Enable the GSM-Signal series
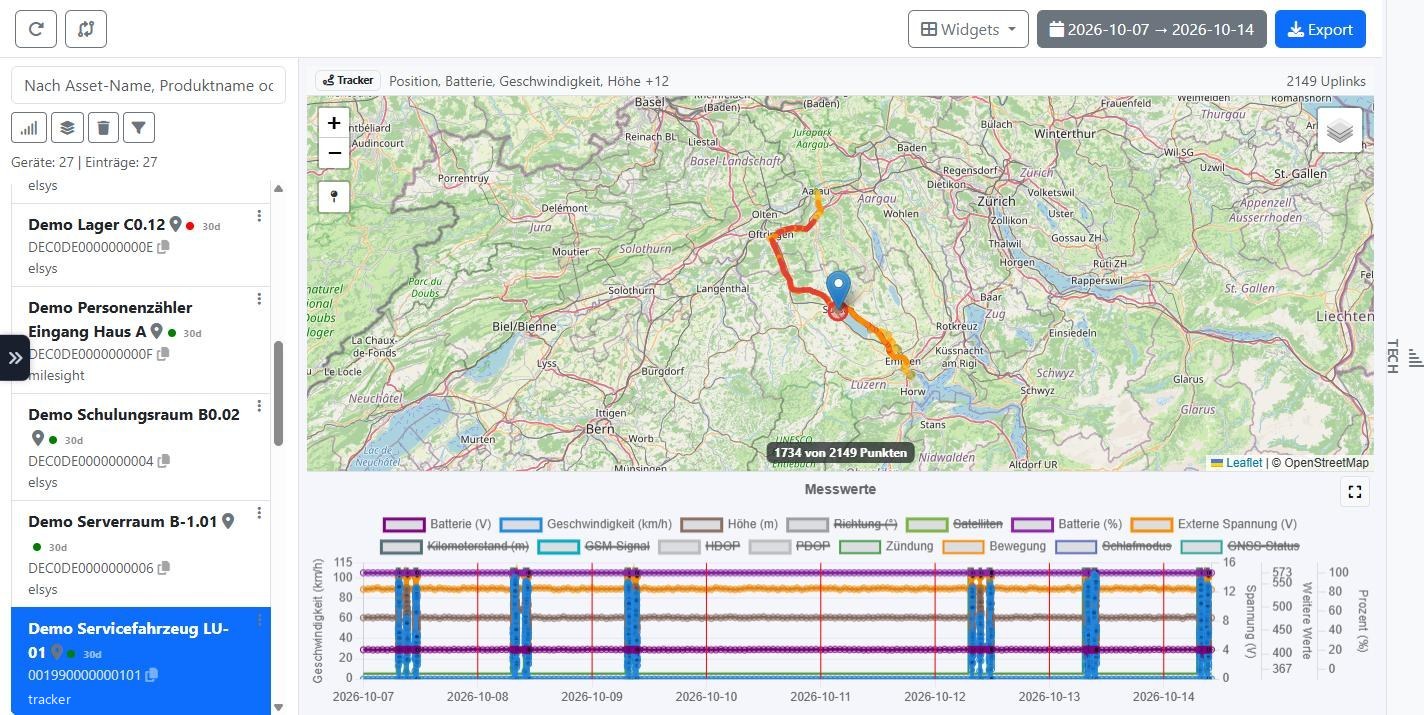The width and height of the screenshot is (1424, 715). pos(593,546)
